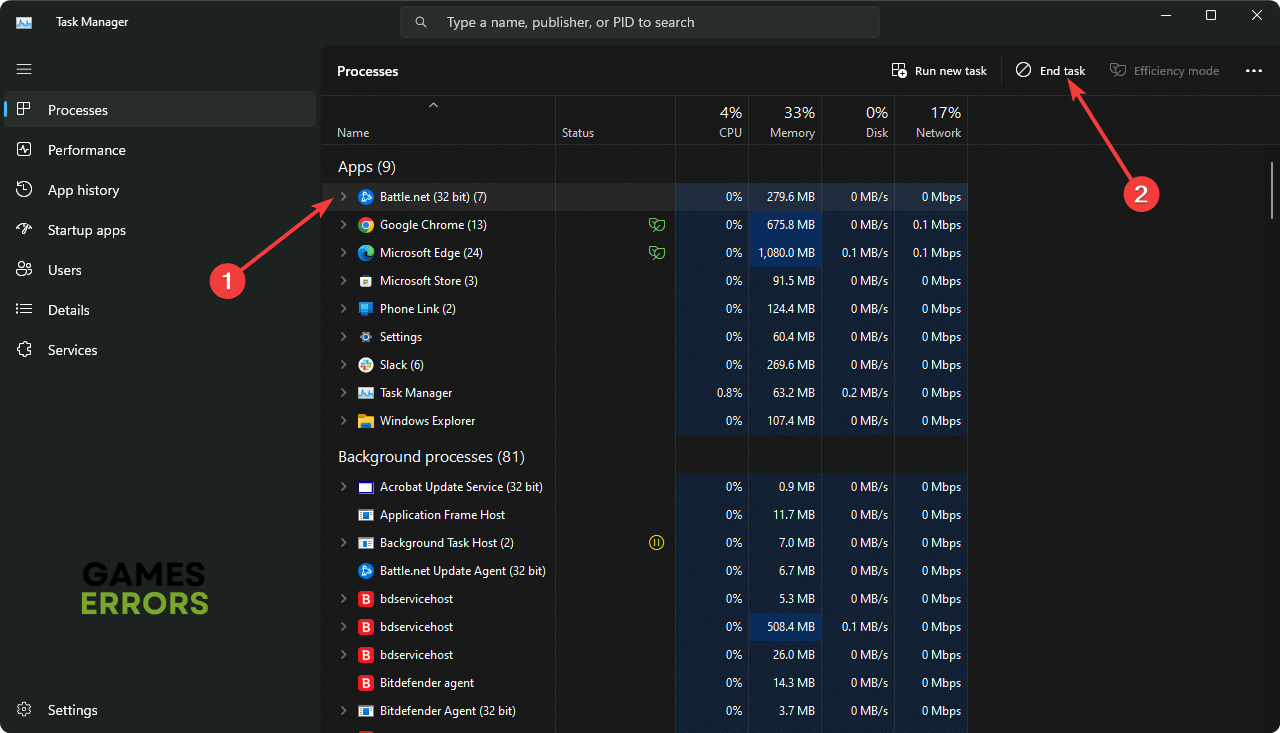Click the hamburger navigation menu icon
The image size is (1280, 733).
click(24, 70)
